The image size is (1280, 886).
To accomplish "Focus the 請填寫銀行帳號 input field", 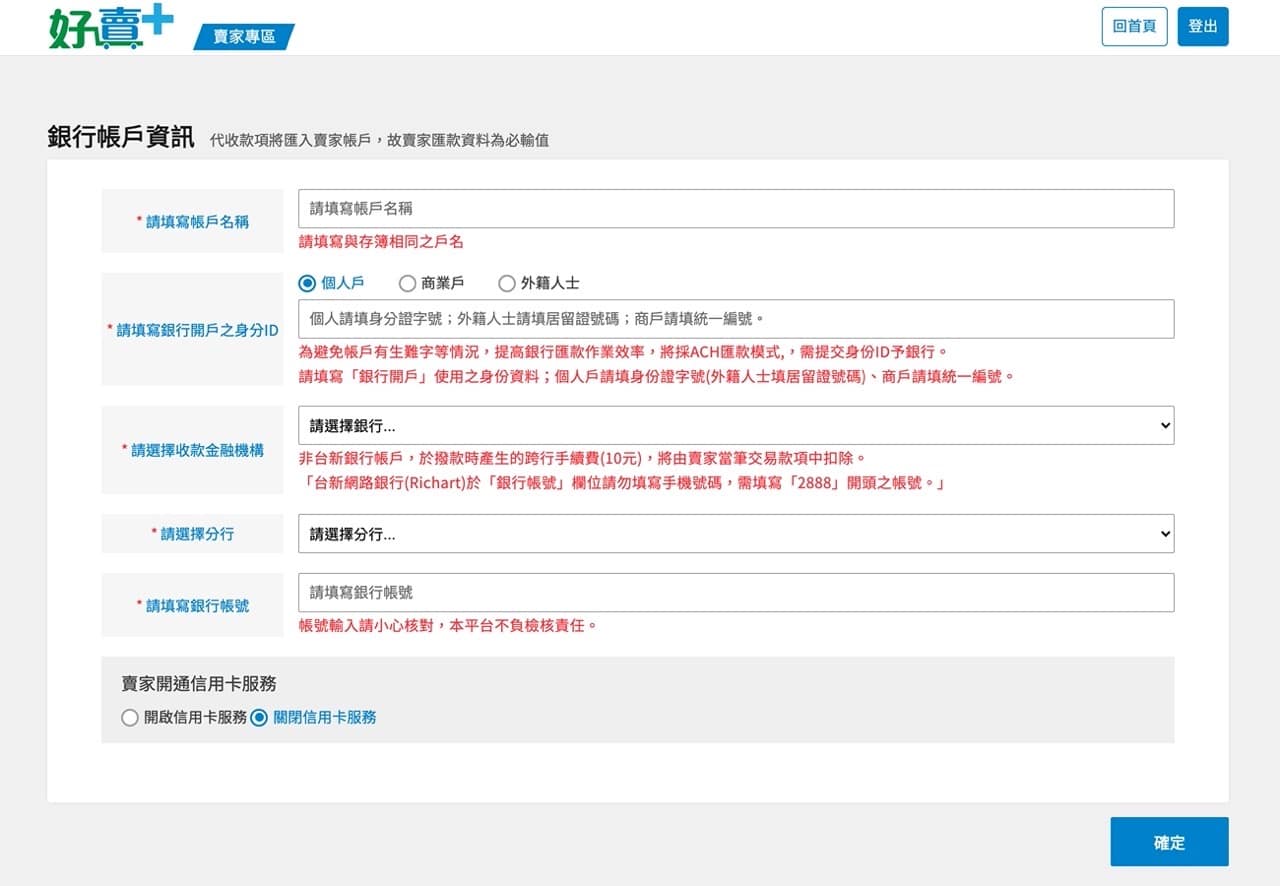I will tap(736, 592).
